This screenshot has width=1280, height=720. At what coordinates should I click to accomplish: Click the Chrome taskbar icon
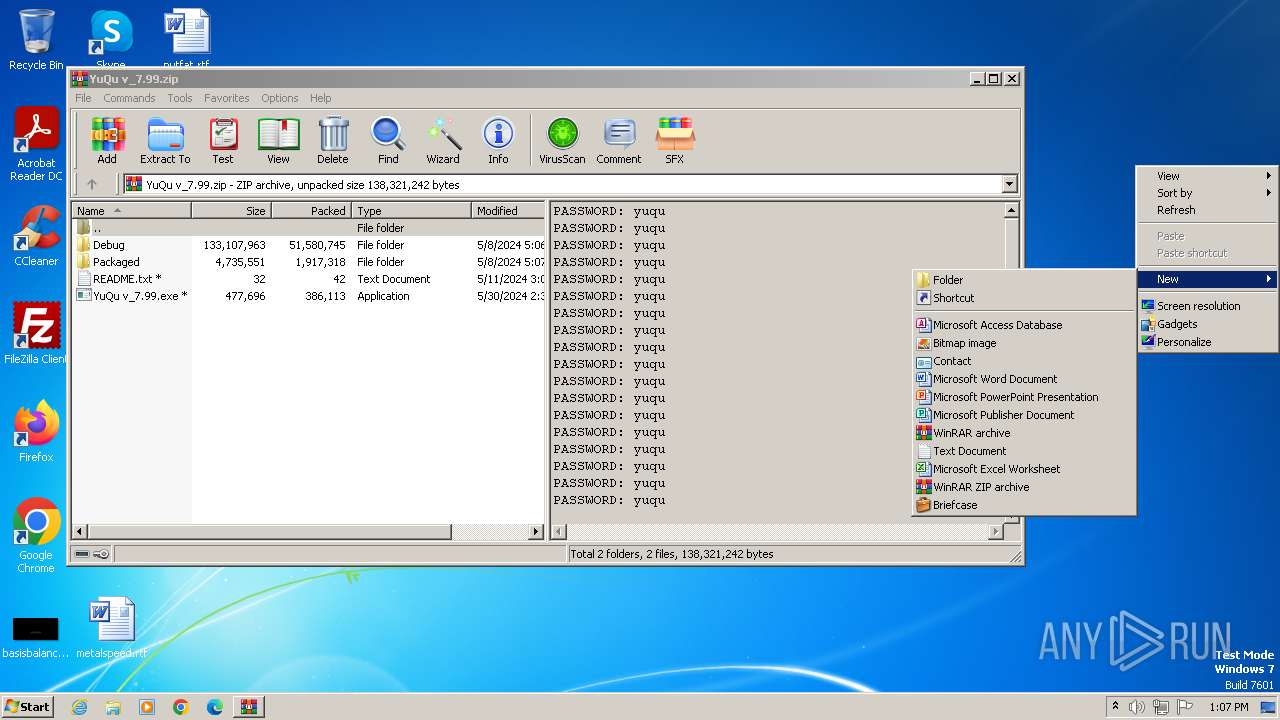pyautogui.click(x=181, y=707)
